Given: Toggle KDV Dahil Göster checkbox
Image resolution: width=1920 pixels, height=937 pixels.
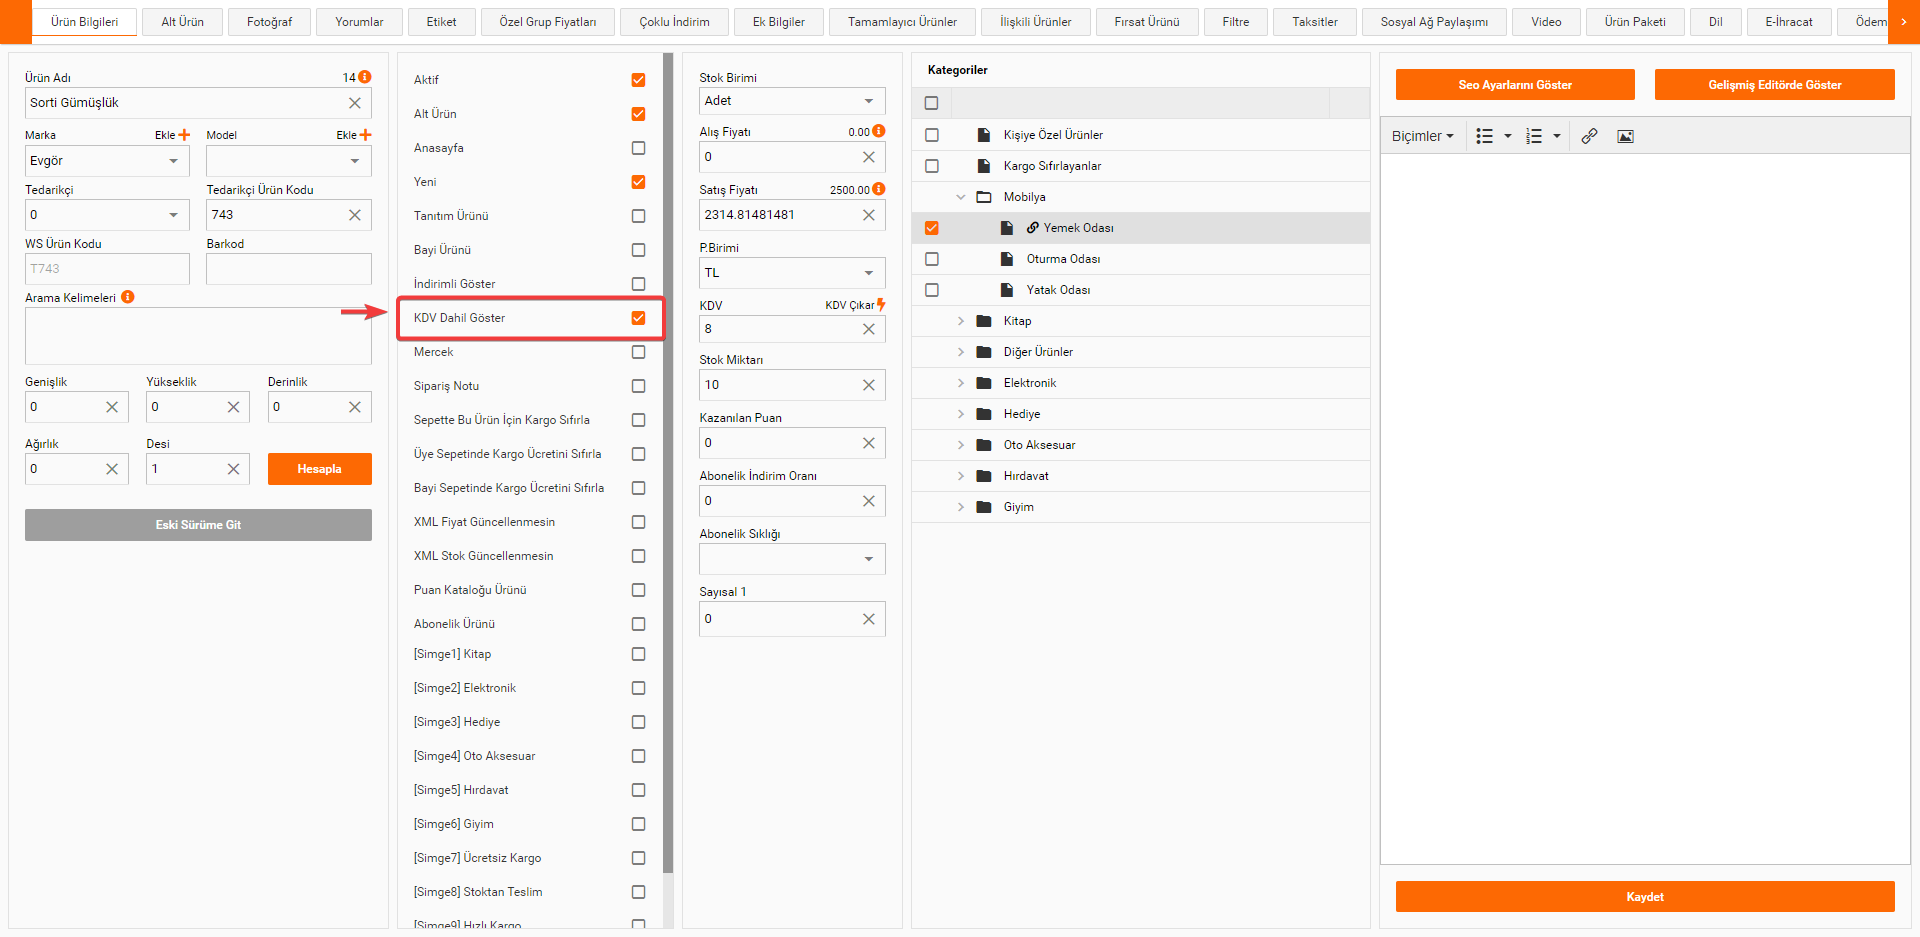Looking at the screenshot, I should coord(638,318).
